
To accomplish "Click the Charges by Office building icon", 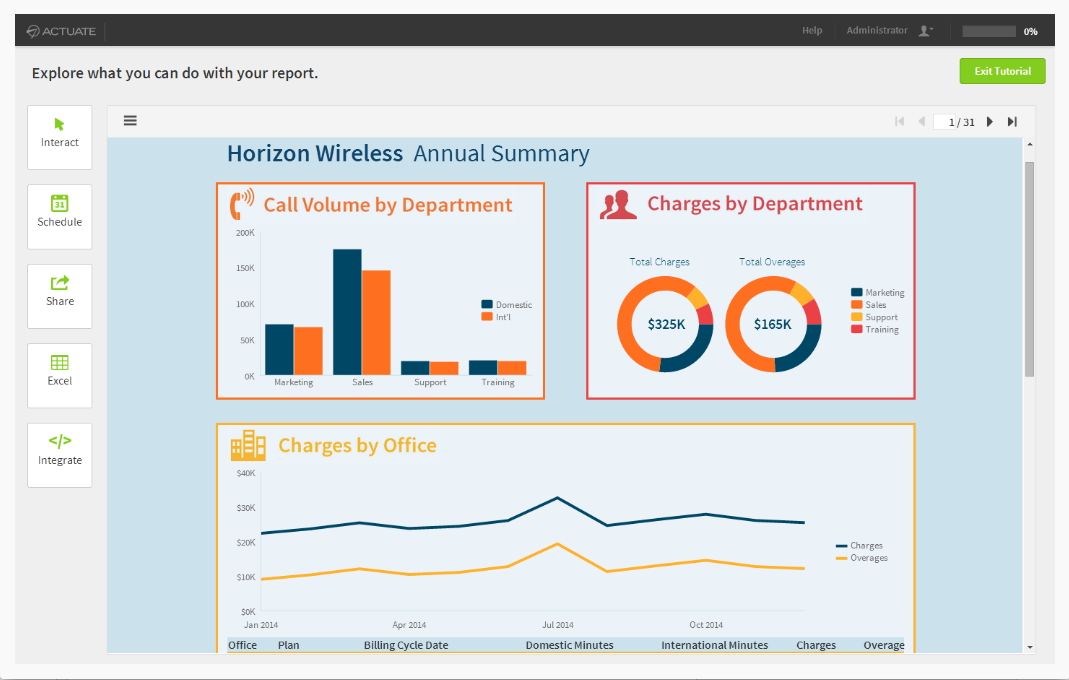I will [x=248, y=445].
